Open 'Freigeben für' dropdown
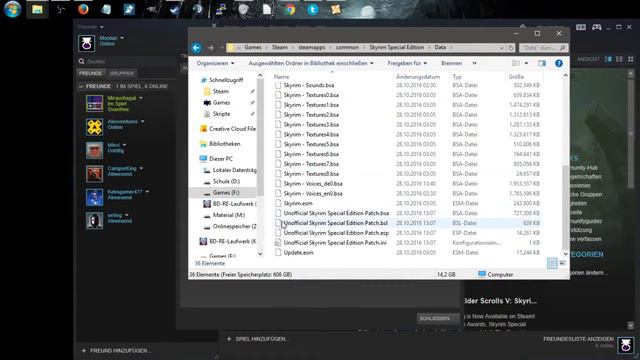The width and height of the screenshot is (640, 360). coord(407,63)
